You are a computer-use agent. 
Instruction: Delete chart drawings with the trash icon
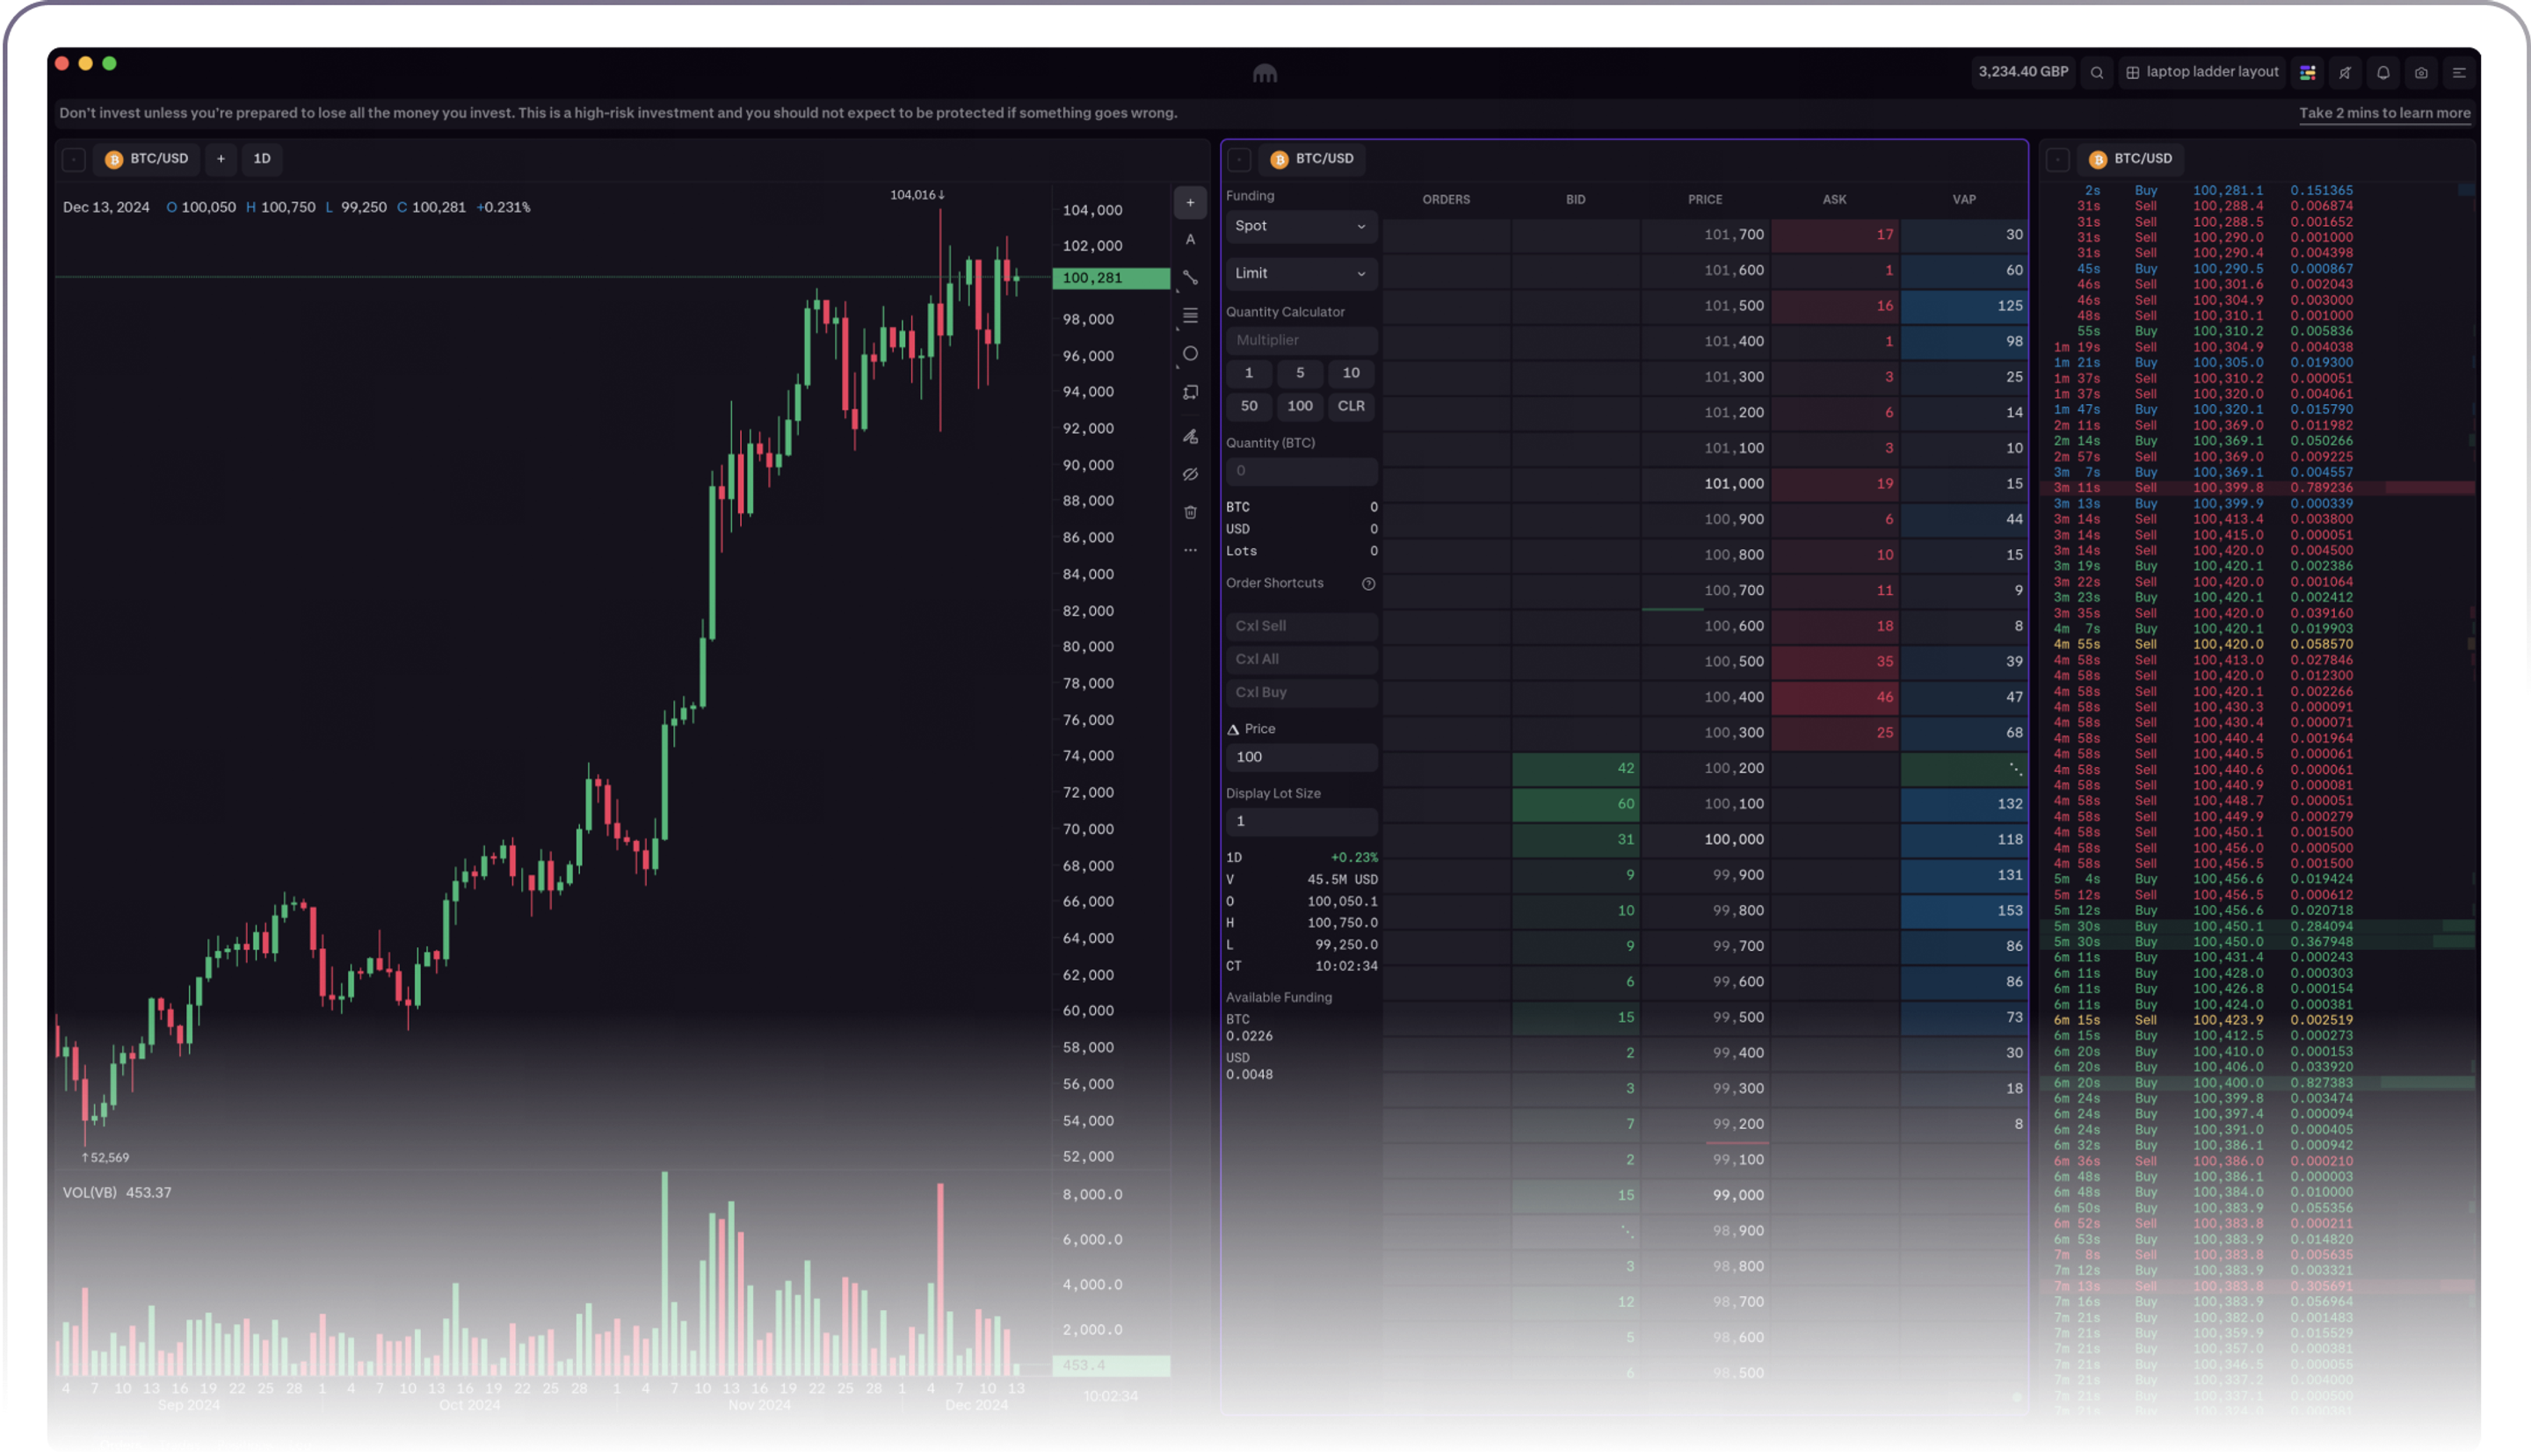pos(1190,512)
